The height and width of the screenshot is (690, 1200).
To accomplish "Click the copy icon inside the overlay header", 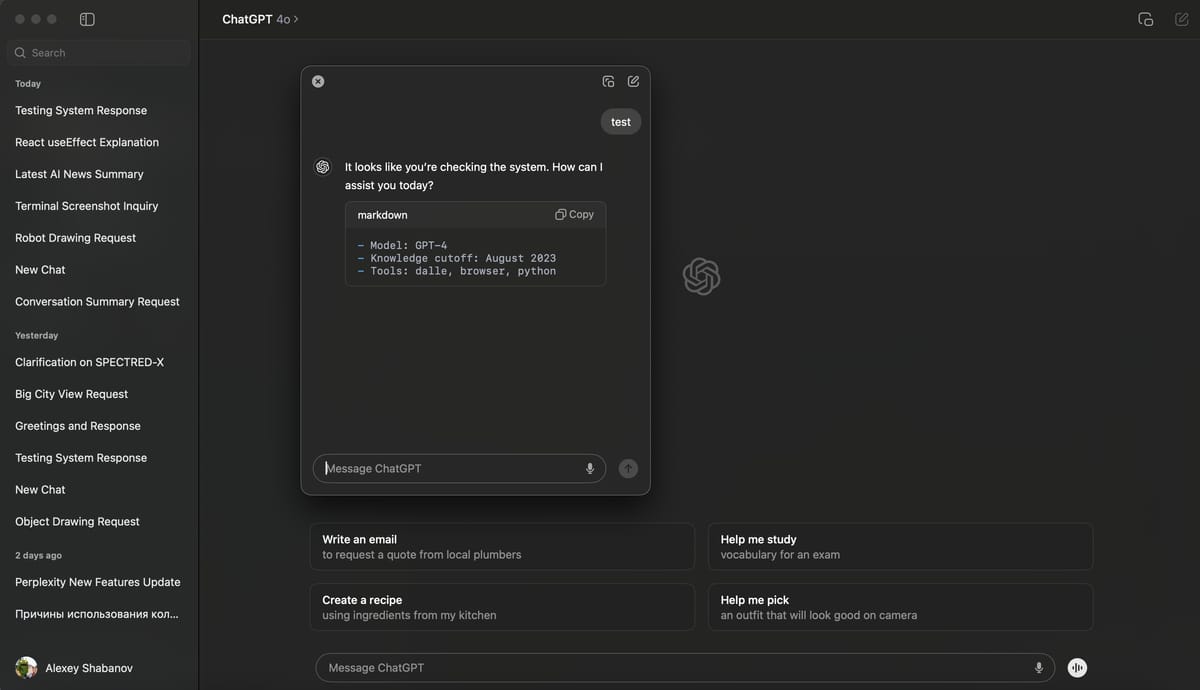I will click(x=608, y=81).
